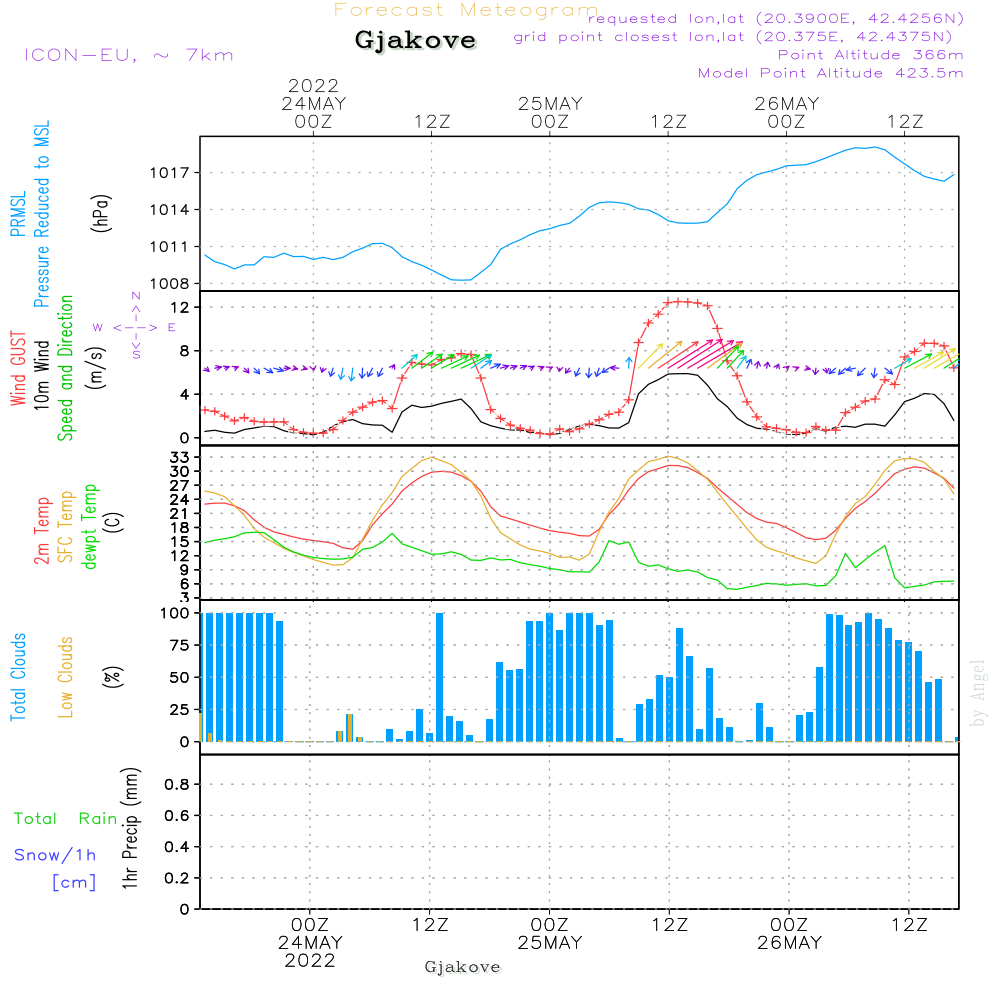Click the 33 temperature tick label
Viewport: 1000px width, 1000px height.
tap(179, 457)
